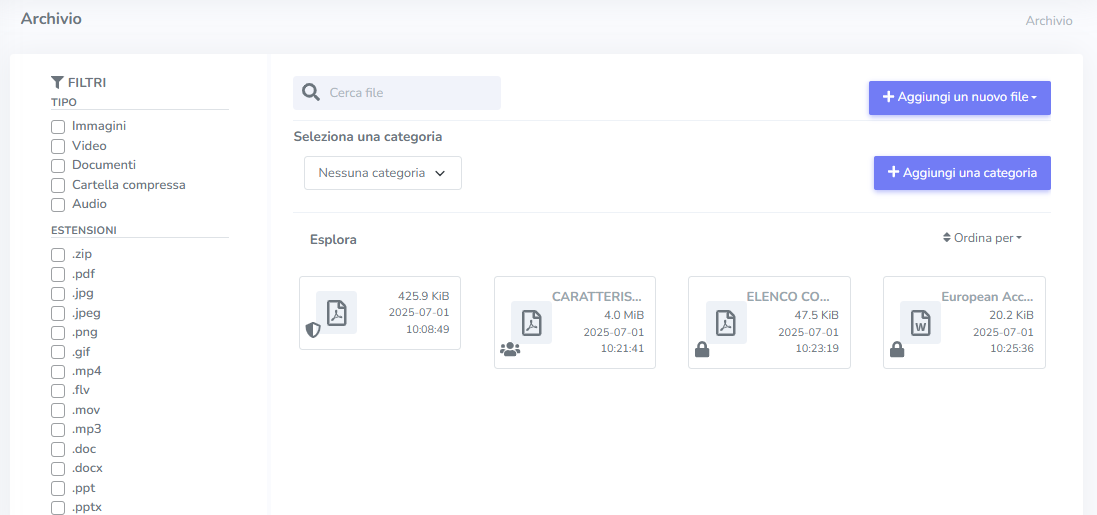
Task: Enable the Immagini type filter
Action: click(58, 127)
